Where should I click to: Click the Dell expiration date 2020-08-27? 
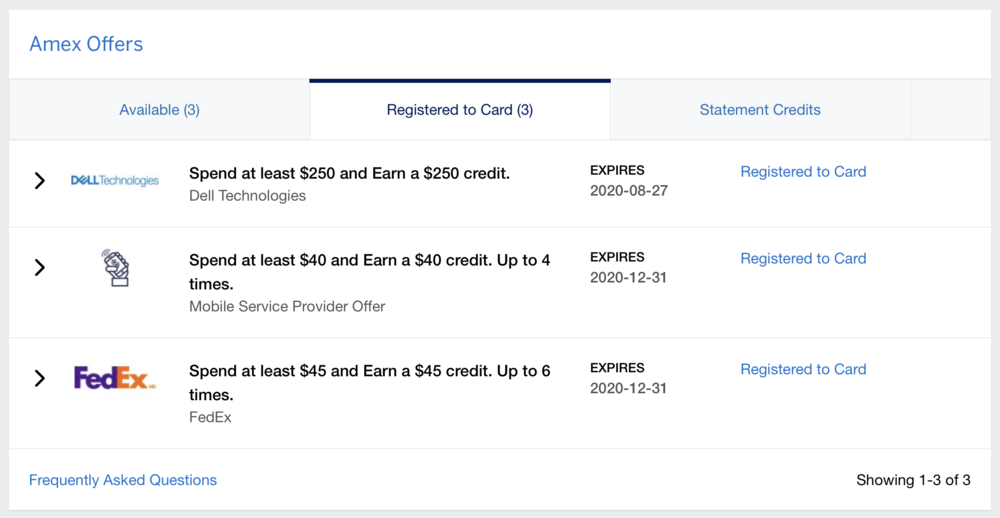(628, 191)
